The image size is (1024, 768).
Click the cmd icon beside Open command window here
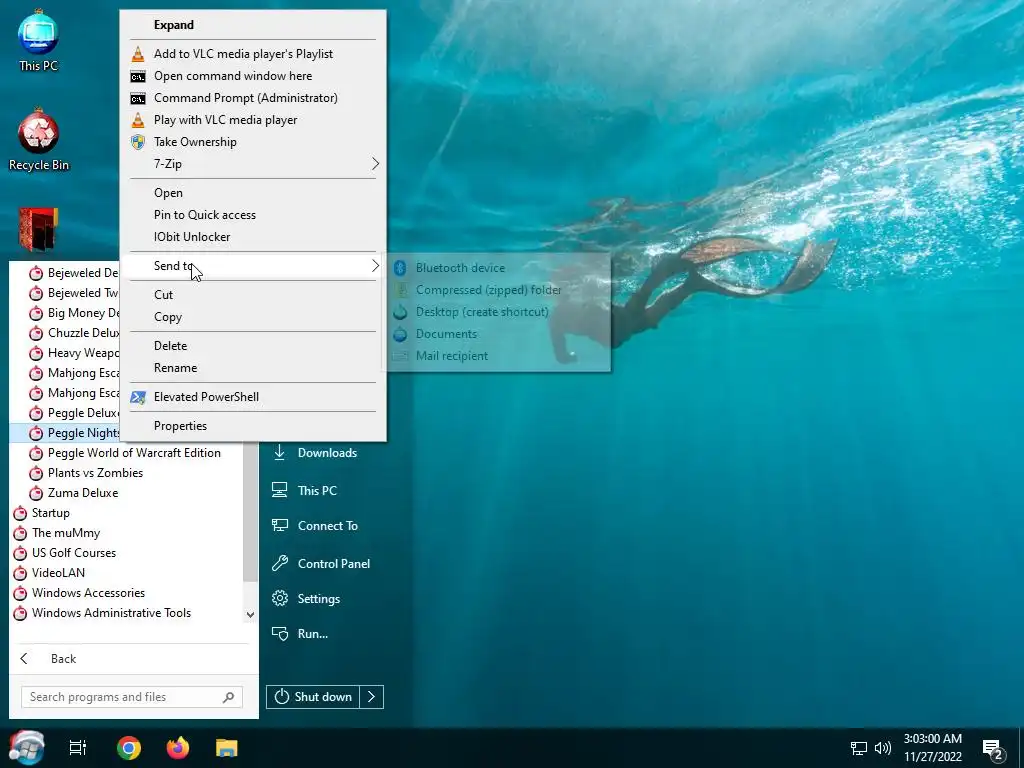click(x=138, y=76)
